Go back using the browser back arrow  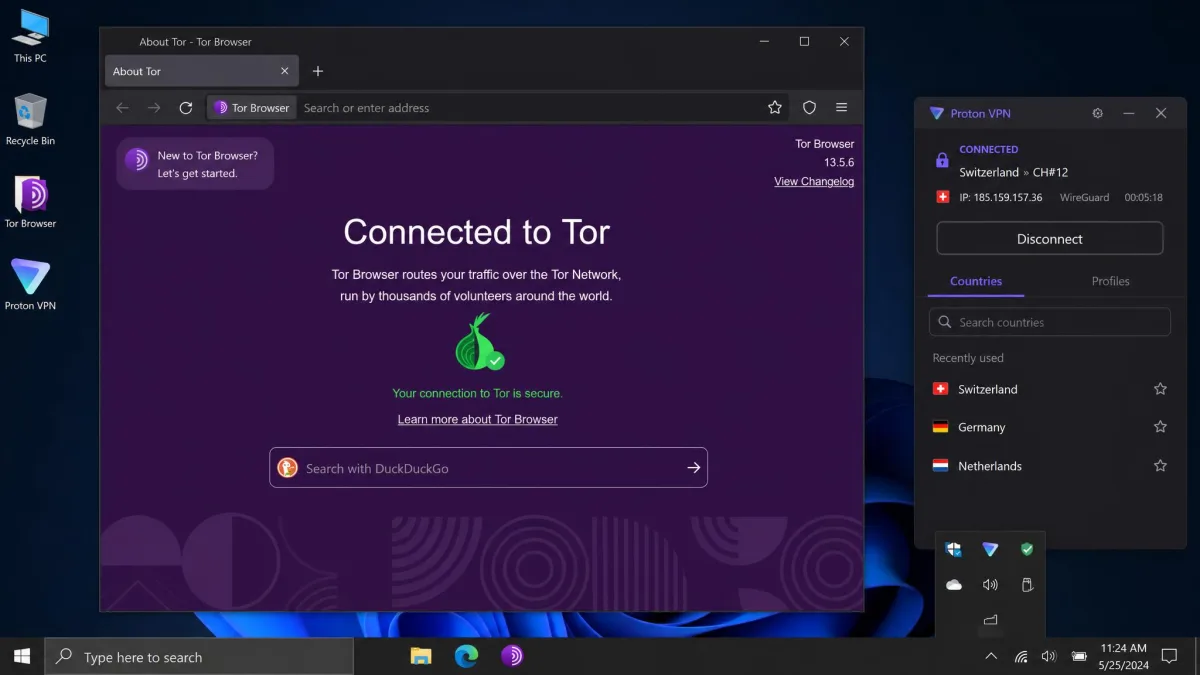tap(122, 108)
